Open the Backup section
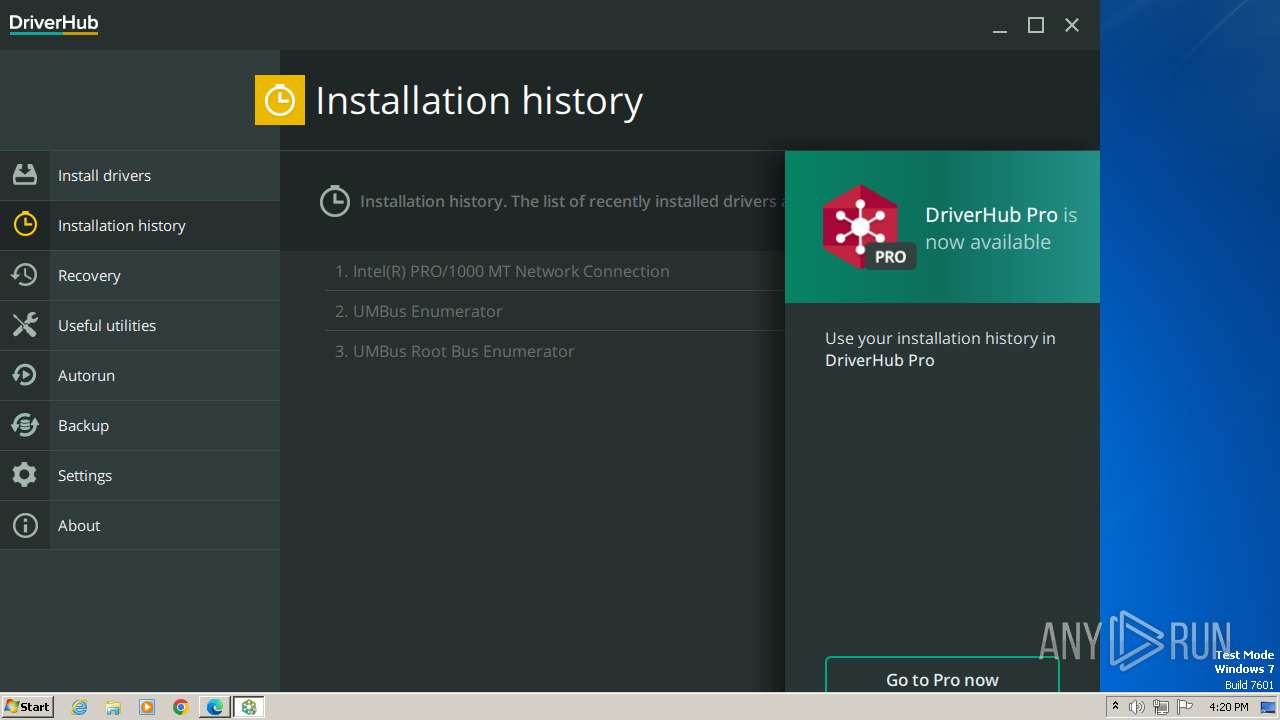 tap(140, 425)
